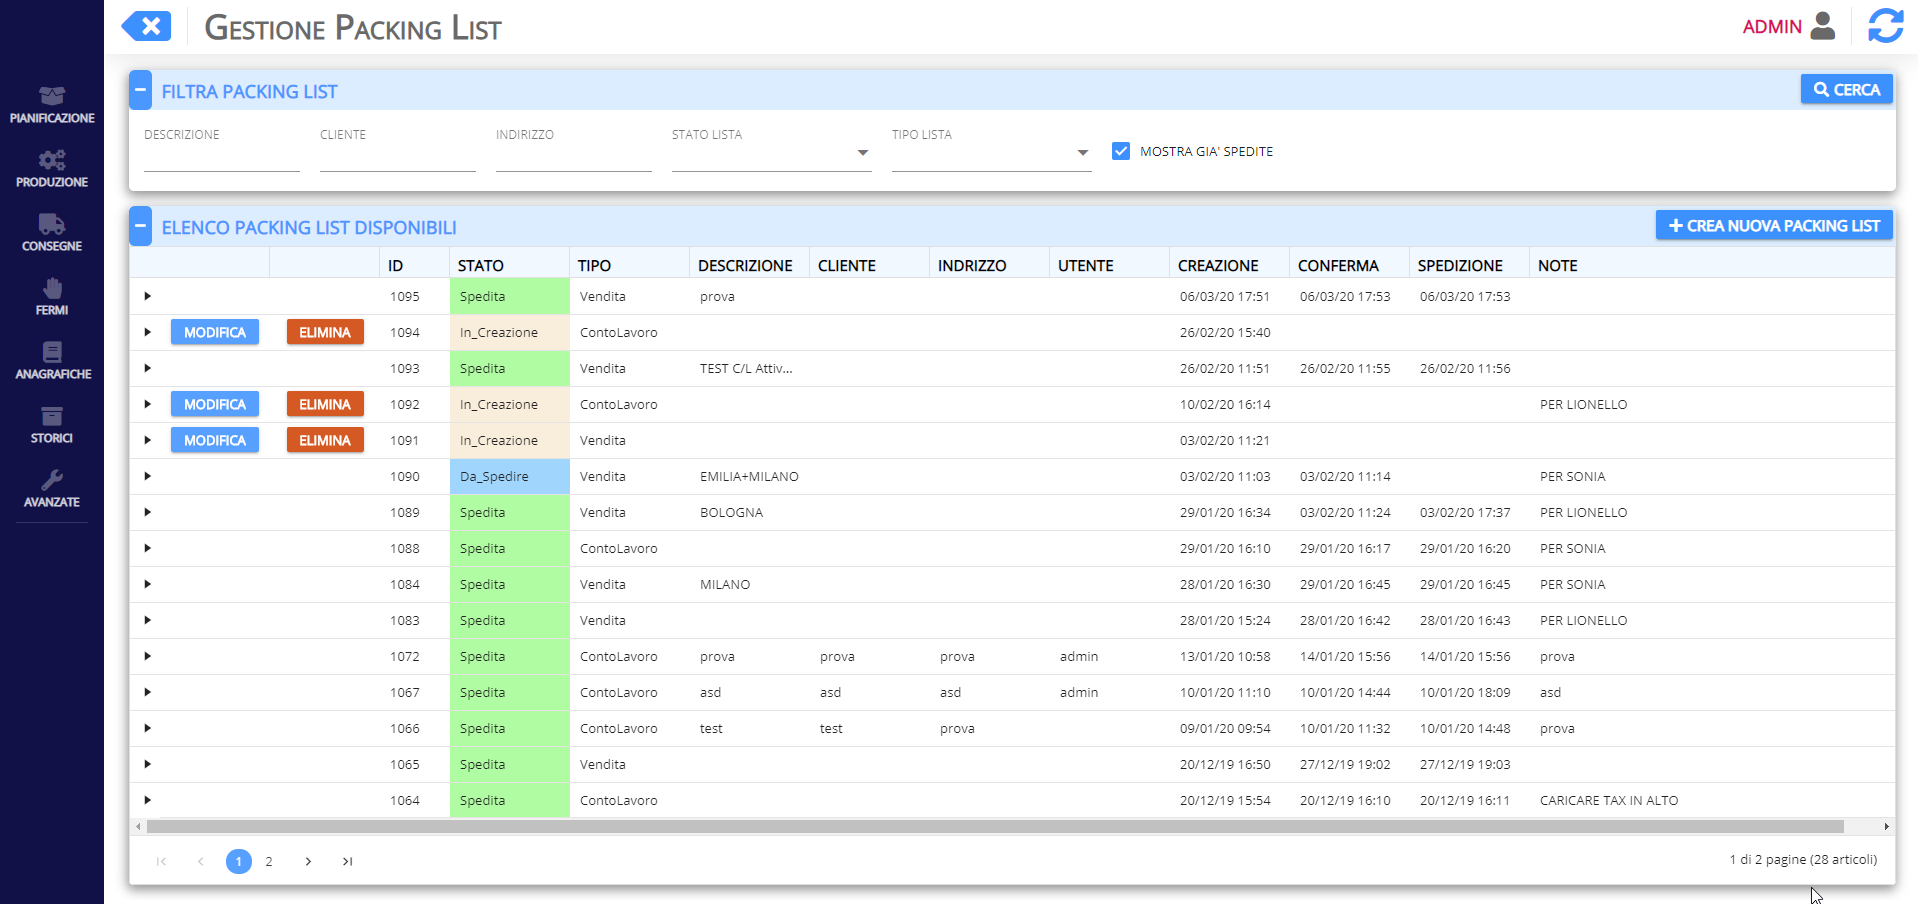Click the refresh arrows icon

1885,26
